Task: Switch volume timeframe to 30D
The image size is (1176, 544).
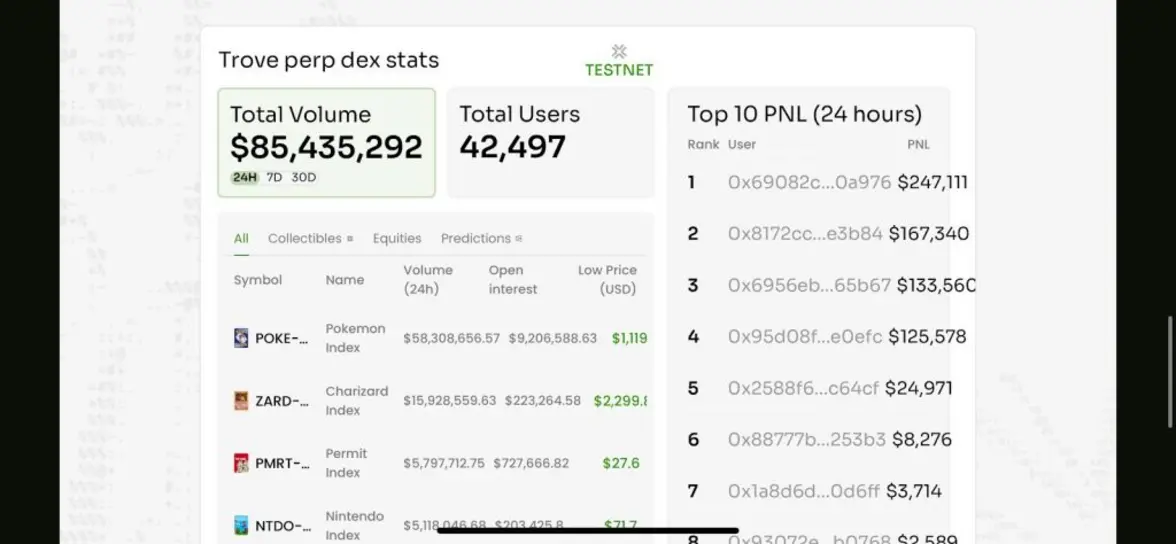Action: pyautogui.click(x=304, y=178)
